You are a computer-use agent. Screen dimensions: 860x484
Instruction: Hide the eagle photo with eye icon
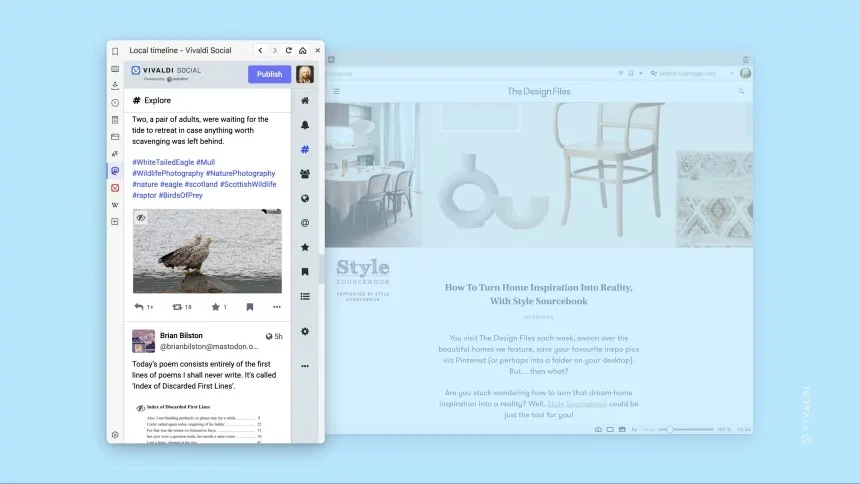pos(141,218)
